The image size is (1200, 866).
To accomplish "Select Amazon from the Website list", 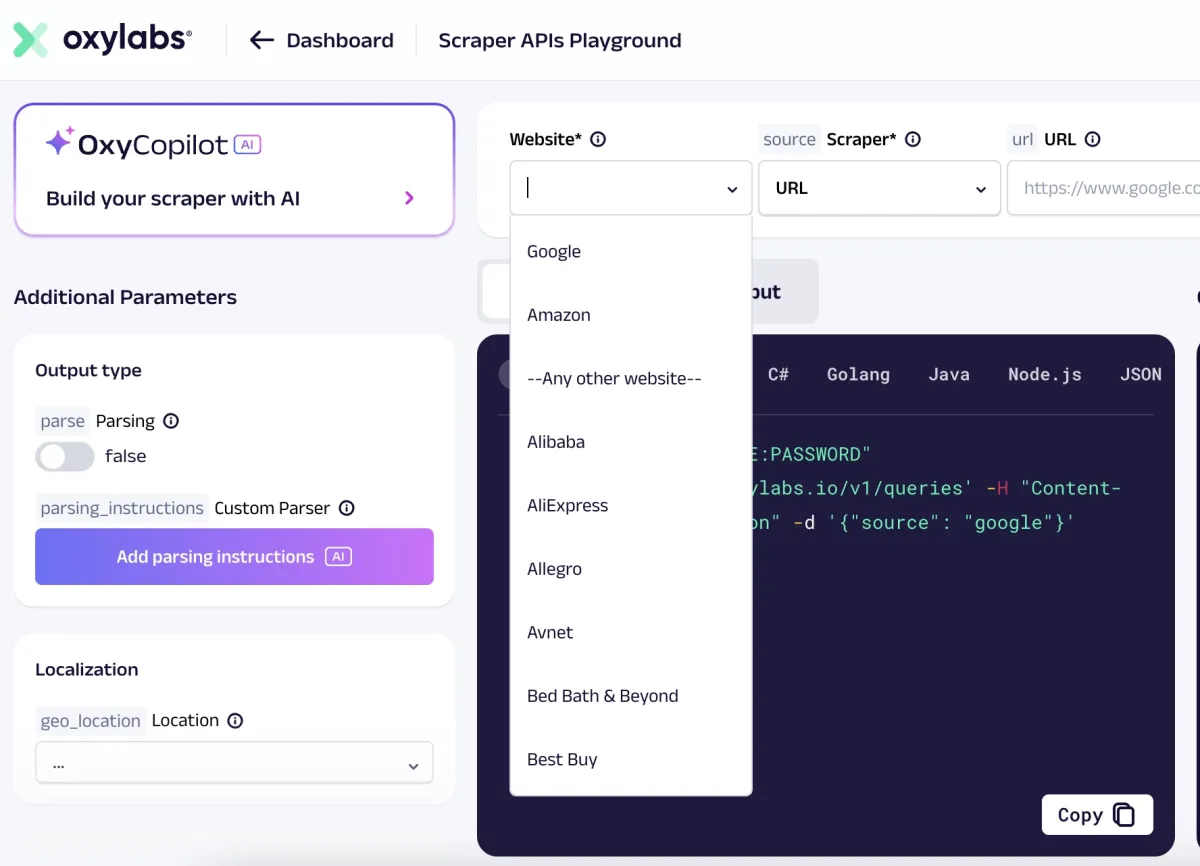I will (x=631, y=315).
